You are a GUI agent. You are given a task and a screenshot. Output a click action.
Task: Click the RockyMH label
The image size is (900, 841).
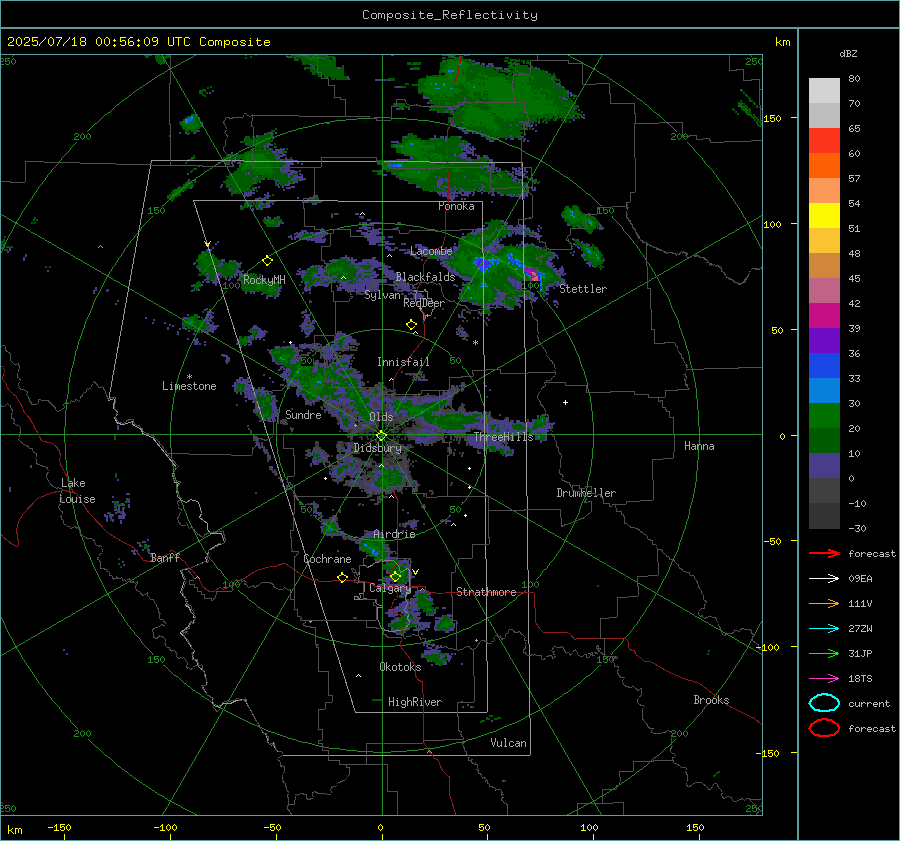point(264,280)
